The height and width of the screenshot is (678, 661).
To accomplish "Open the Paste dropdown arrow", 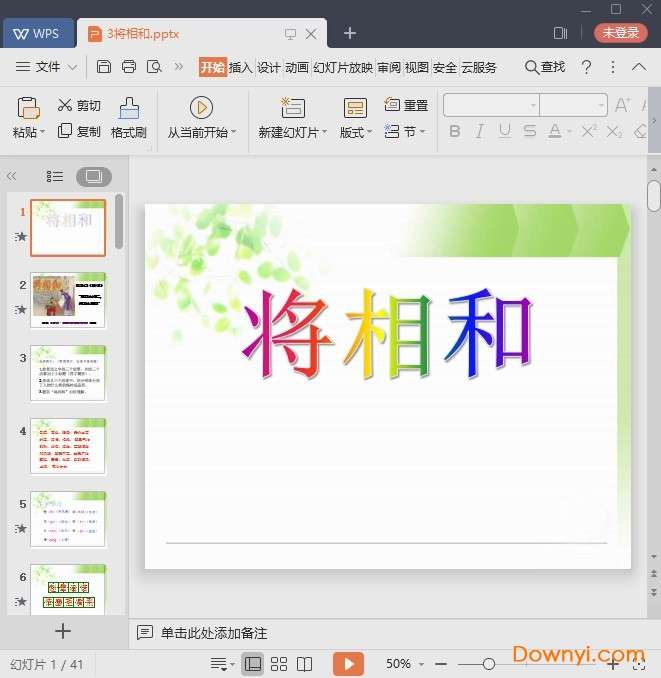I will coord(42,131).
